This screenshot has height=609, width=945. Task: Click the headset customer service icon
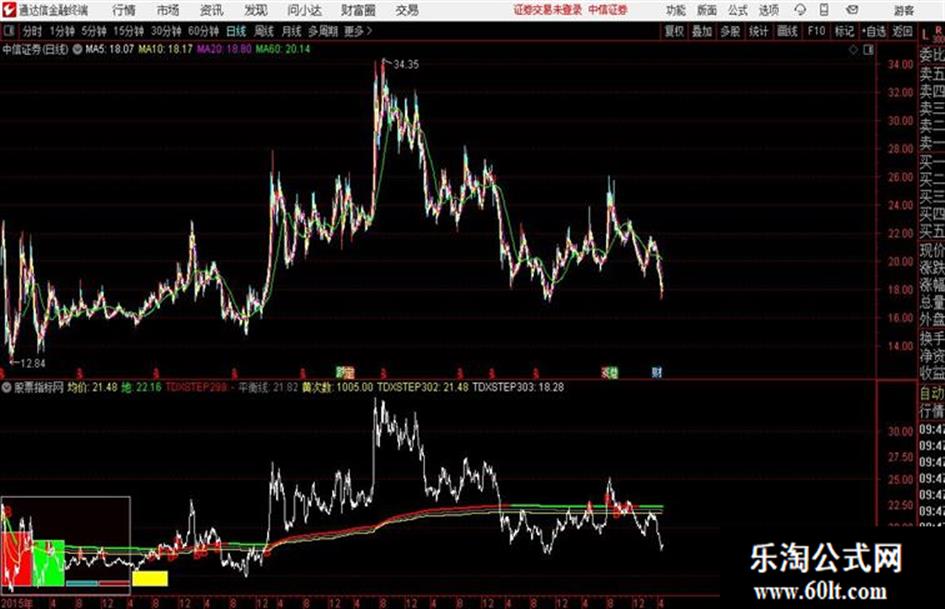click(800, 10)
